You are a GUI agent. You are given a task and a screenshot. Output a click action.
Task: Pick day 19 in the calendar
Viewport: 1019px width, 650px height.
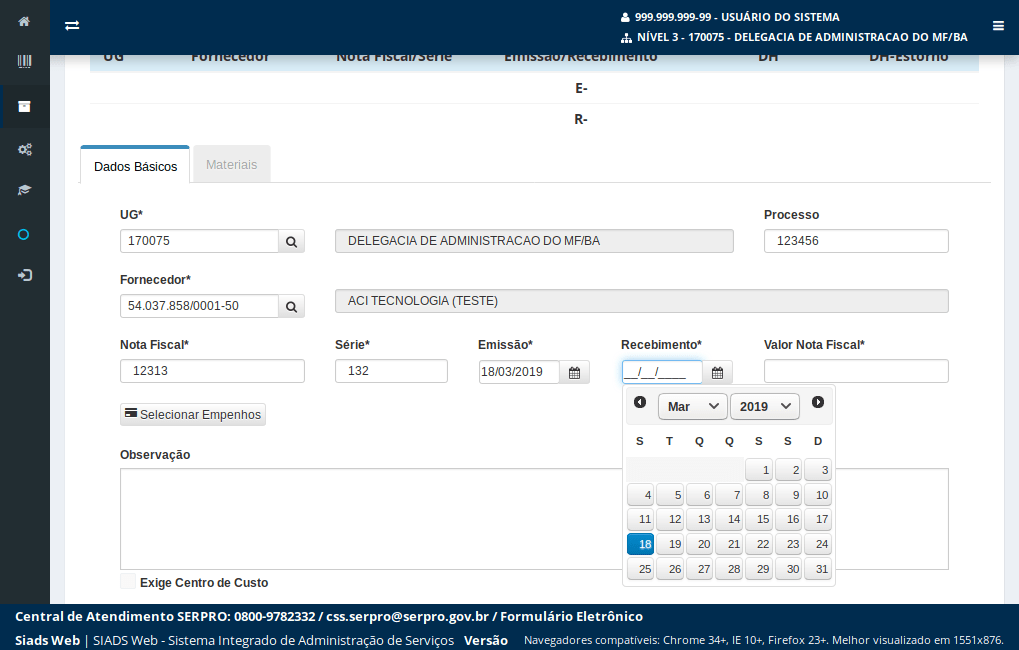670,544
